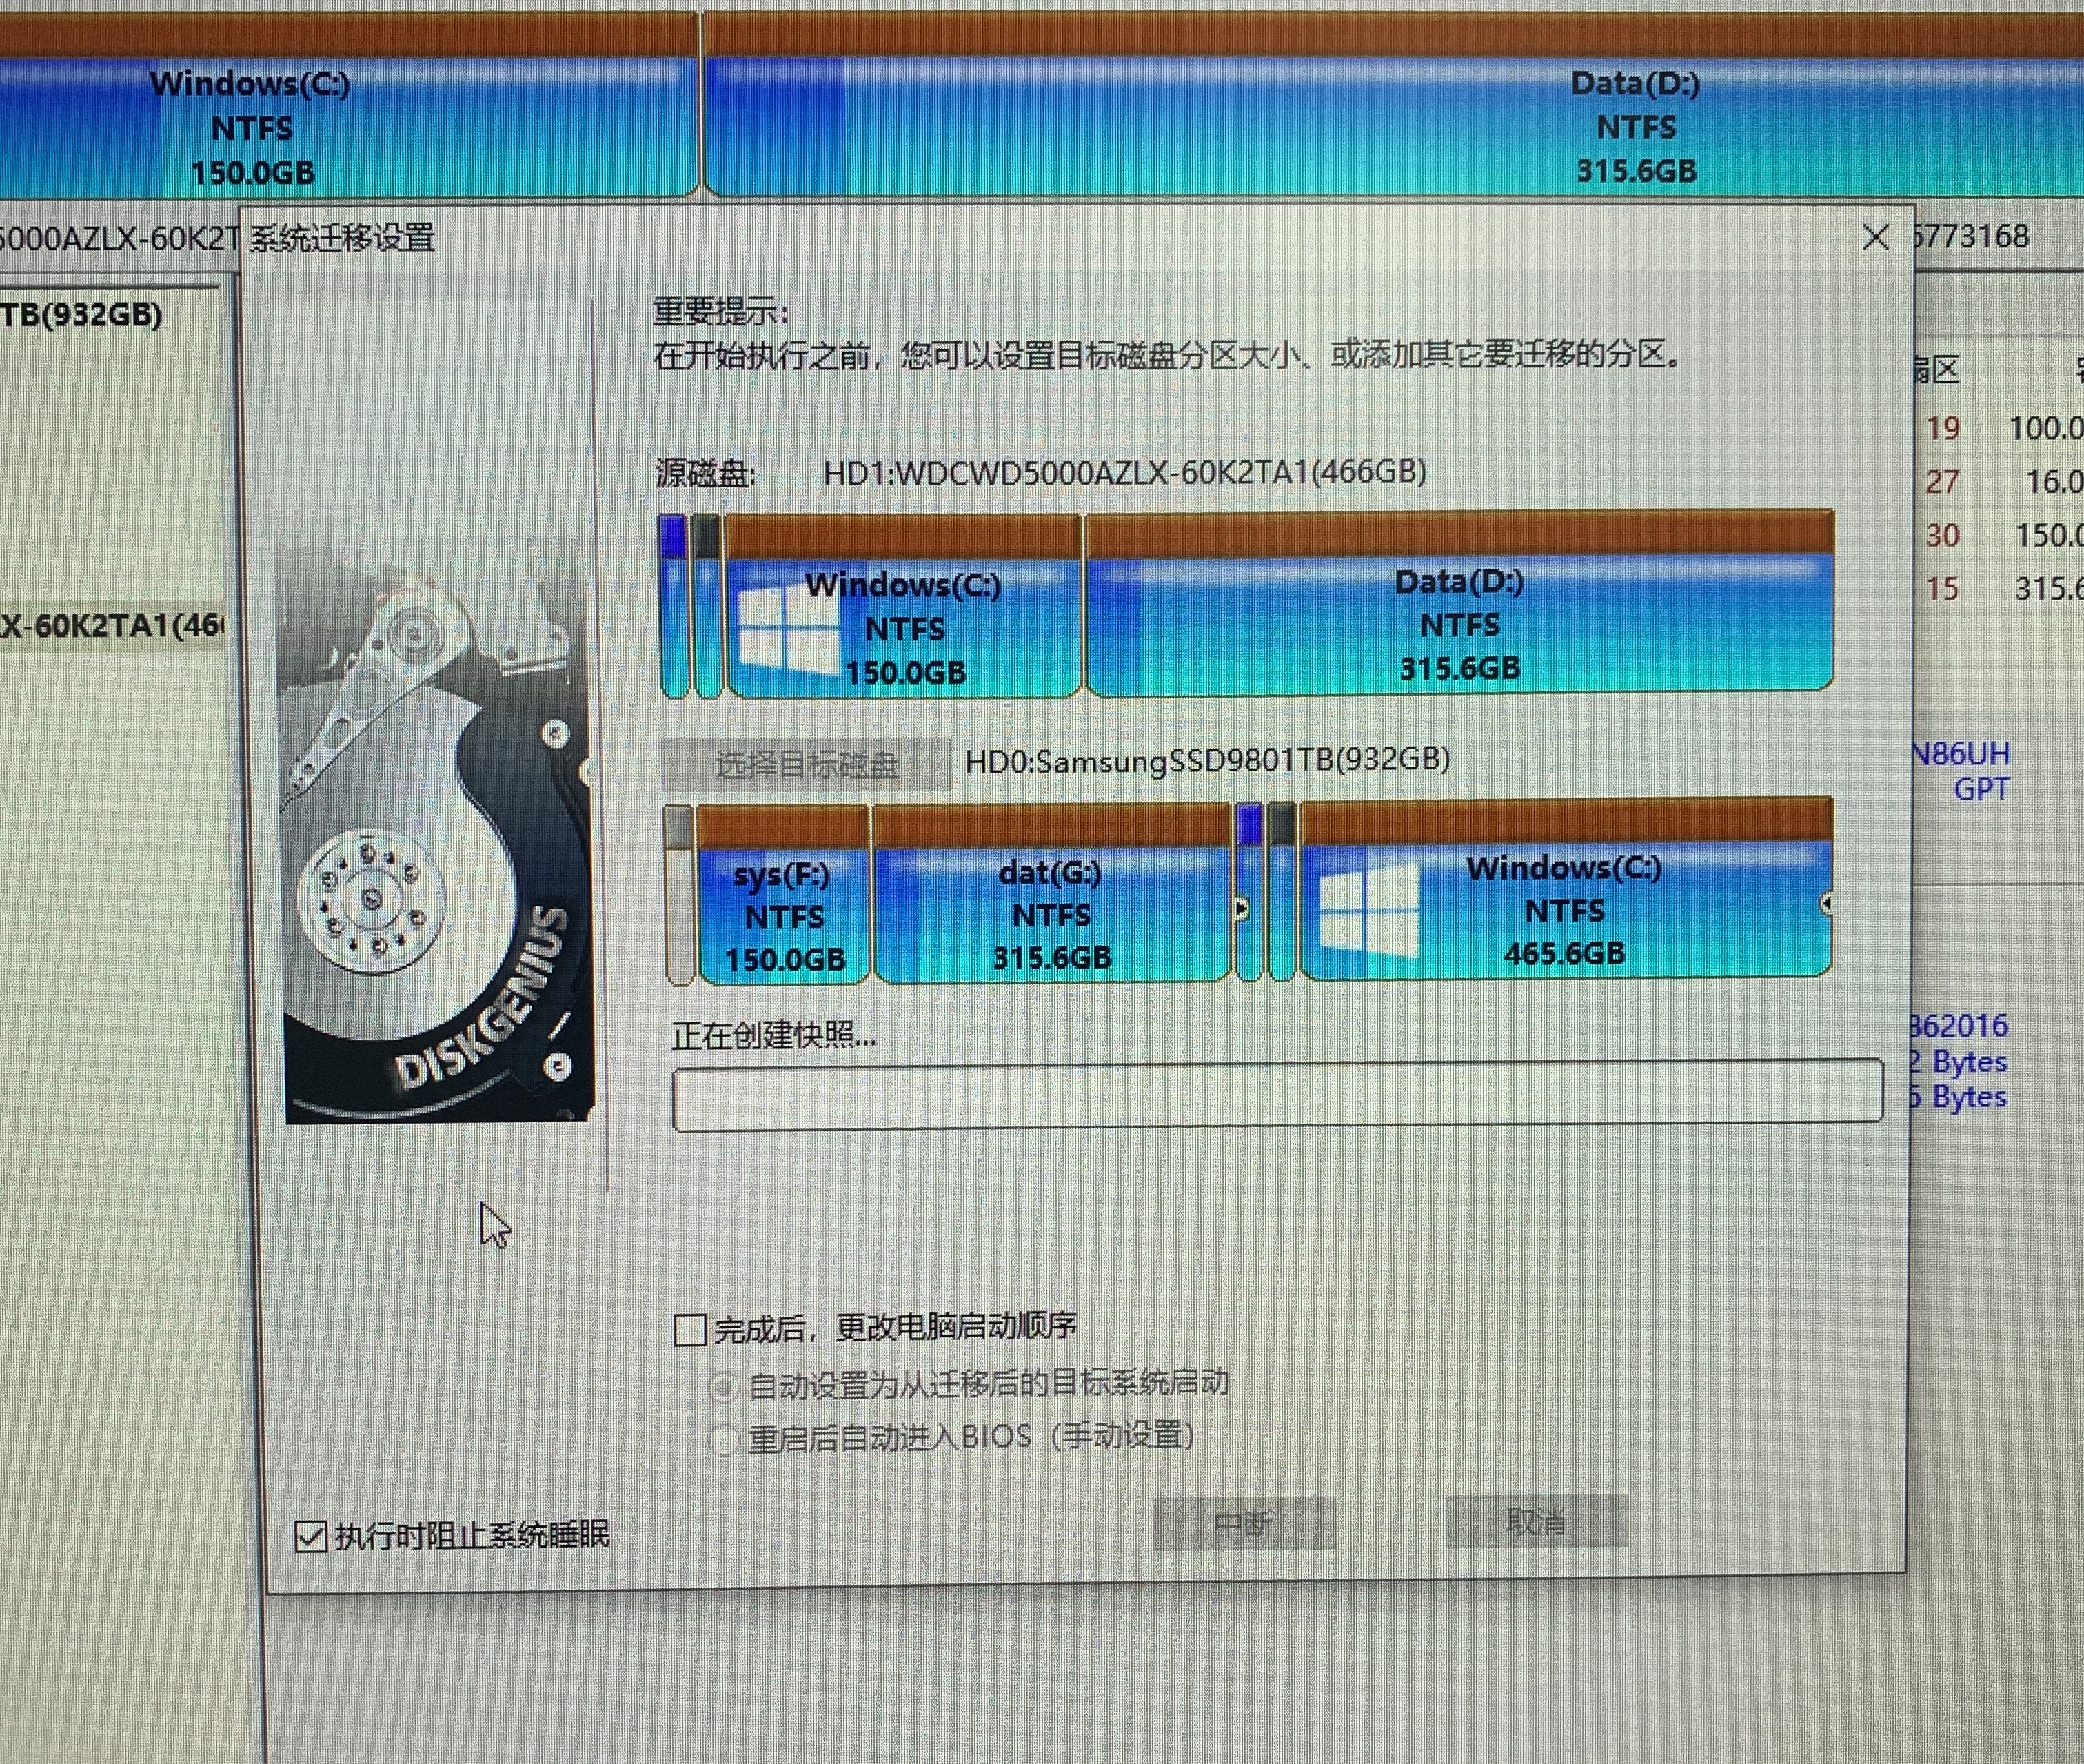2084x1764 pixels.
Task: Click resize arrow handle left of target Windows(C:)
Action: click(x=1242, y=909)
